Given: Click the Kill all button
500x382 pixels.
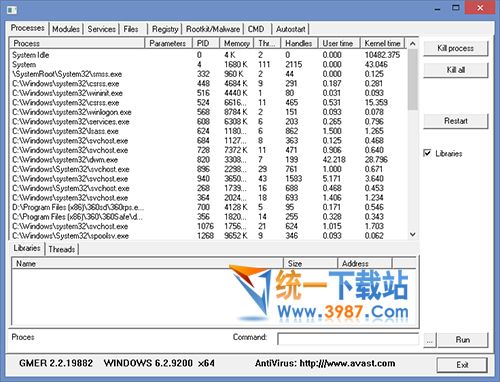Looking at the screenshot, I should tap(455, 70).
